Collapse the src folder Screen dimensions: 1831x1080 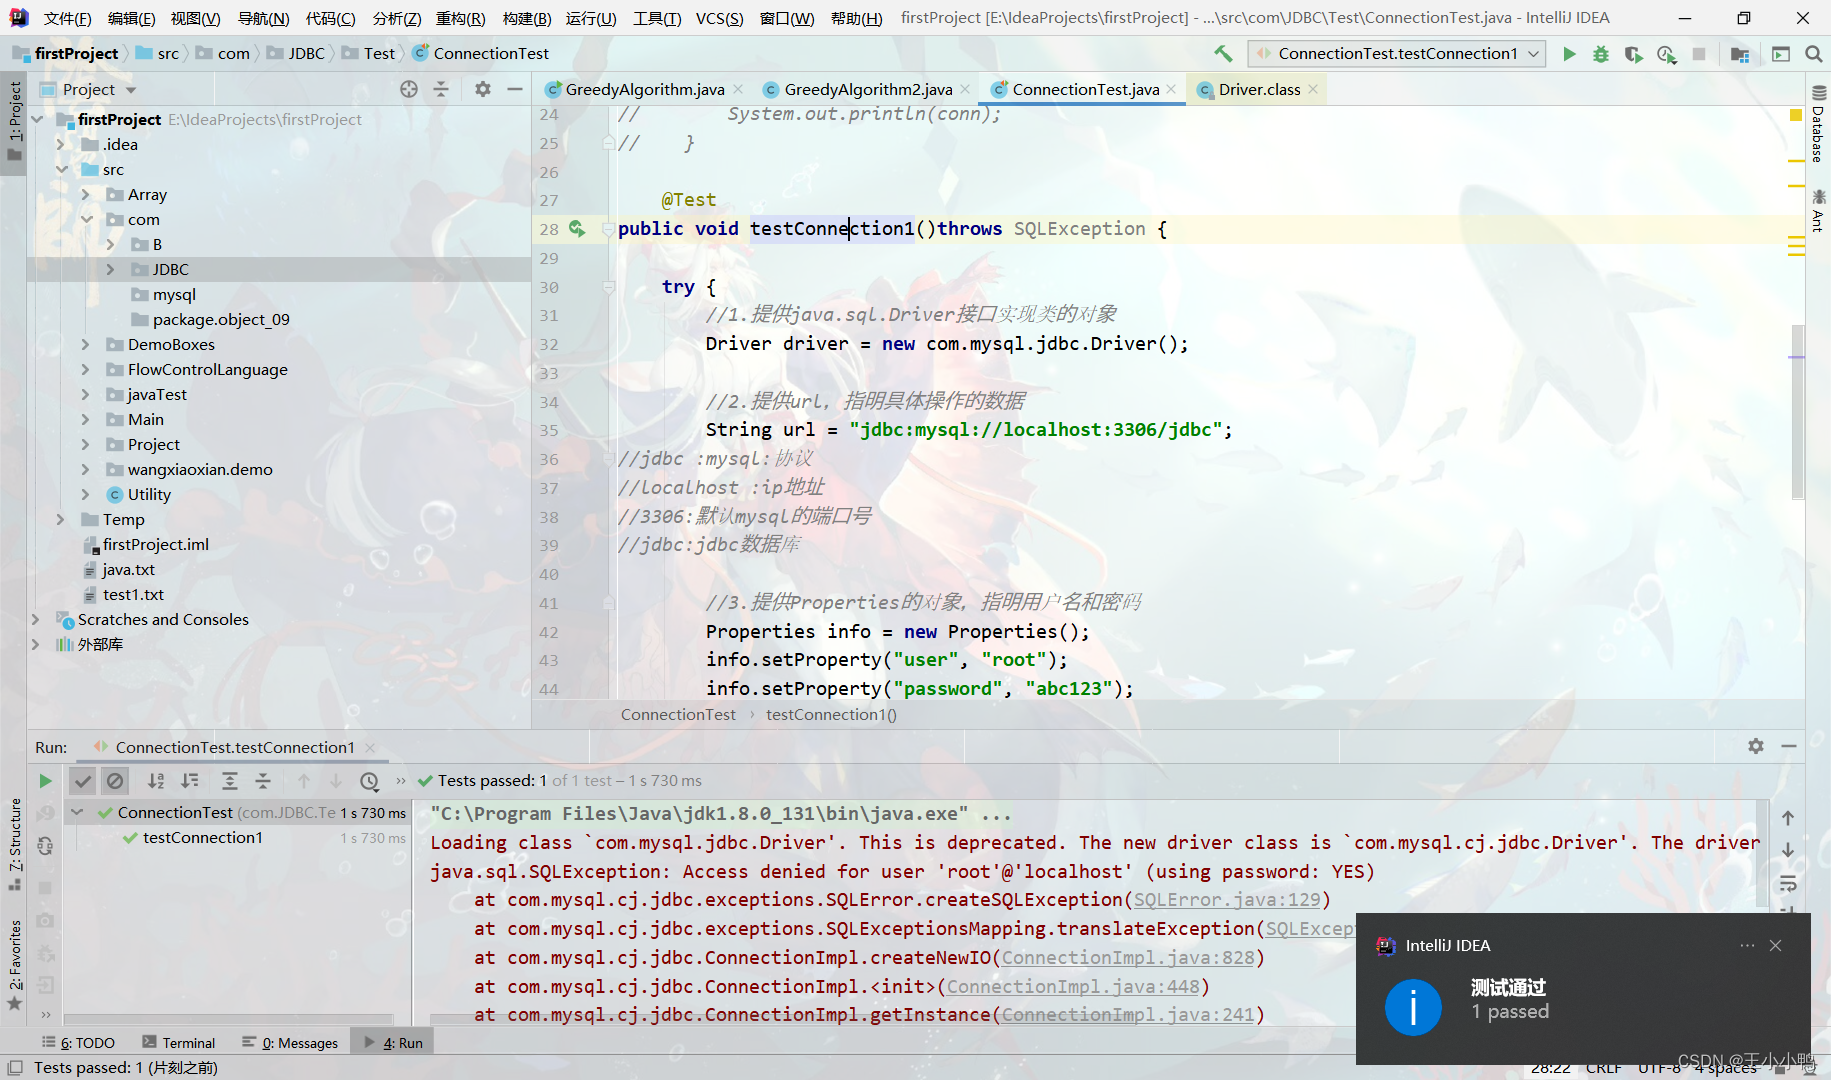60,170
